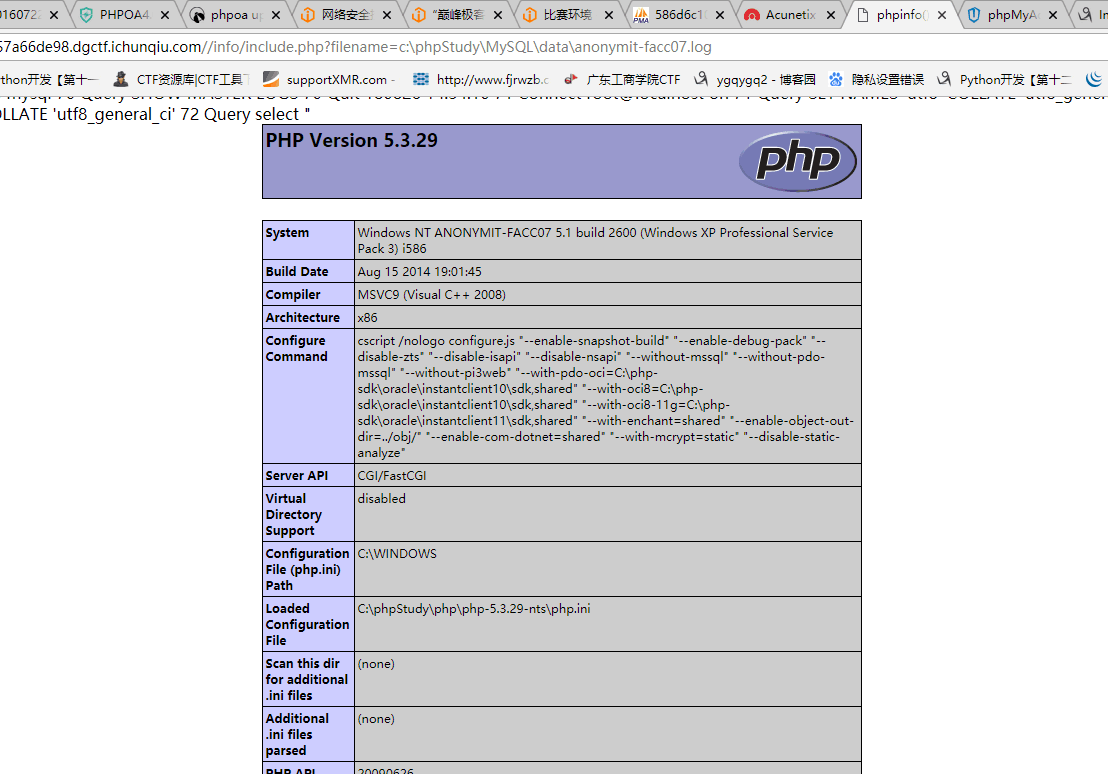This screenshot has width=1108, height=774.
Task: Click the Server API row label
Action: (297, 476)
